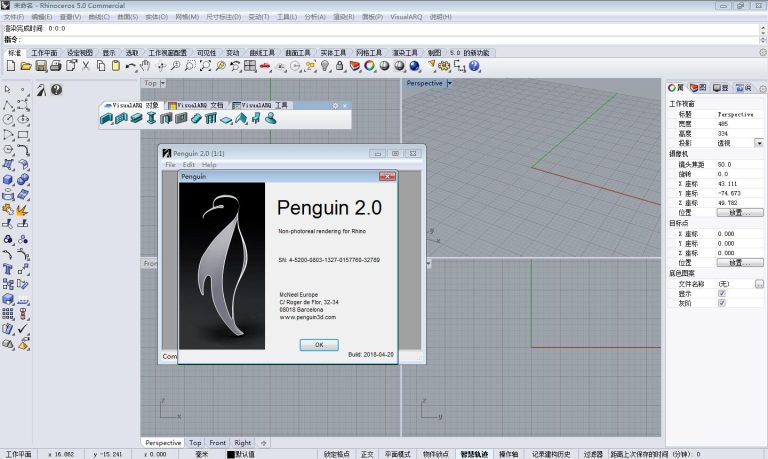This screenshot has width=768, height=459.
Task: Click the Undo arrow icon
Action: [x=130, y=66]
